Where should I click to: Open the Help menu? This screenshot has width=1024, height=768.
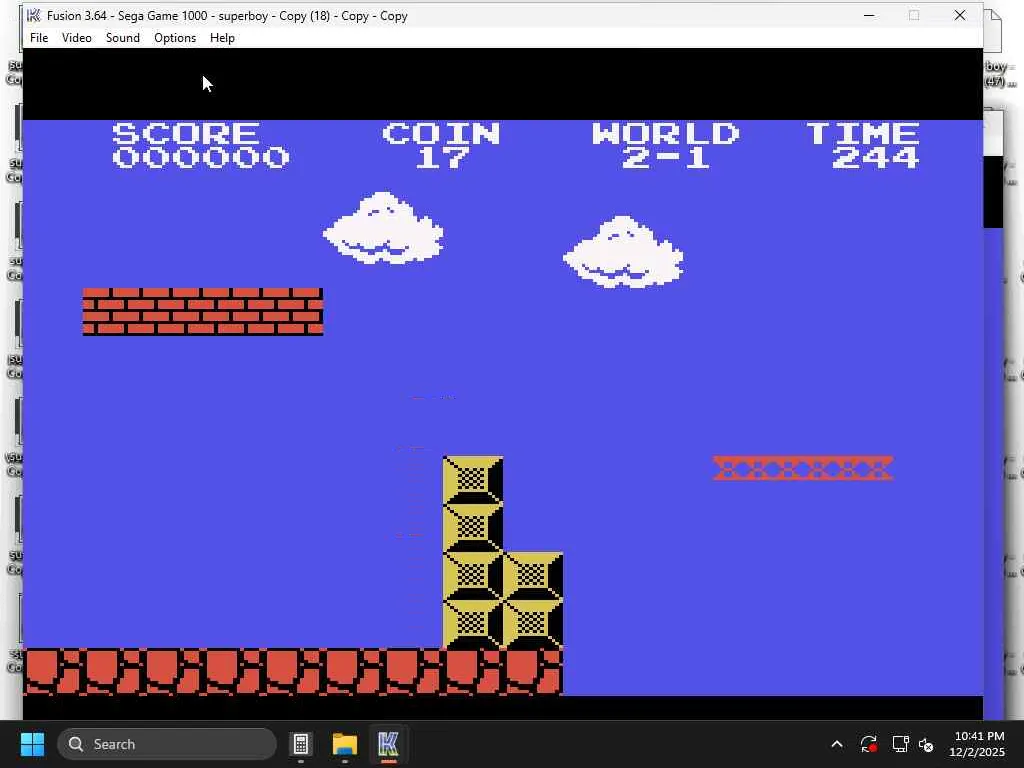pyautogui.click(x=222, y=38)
